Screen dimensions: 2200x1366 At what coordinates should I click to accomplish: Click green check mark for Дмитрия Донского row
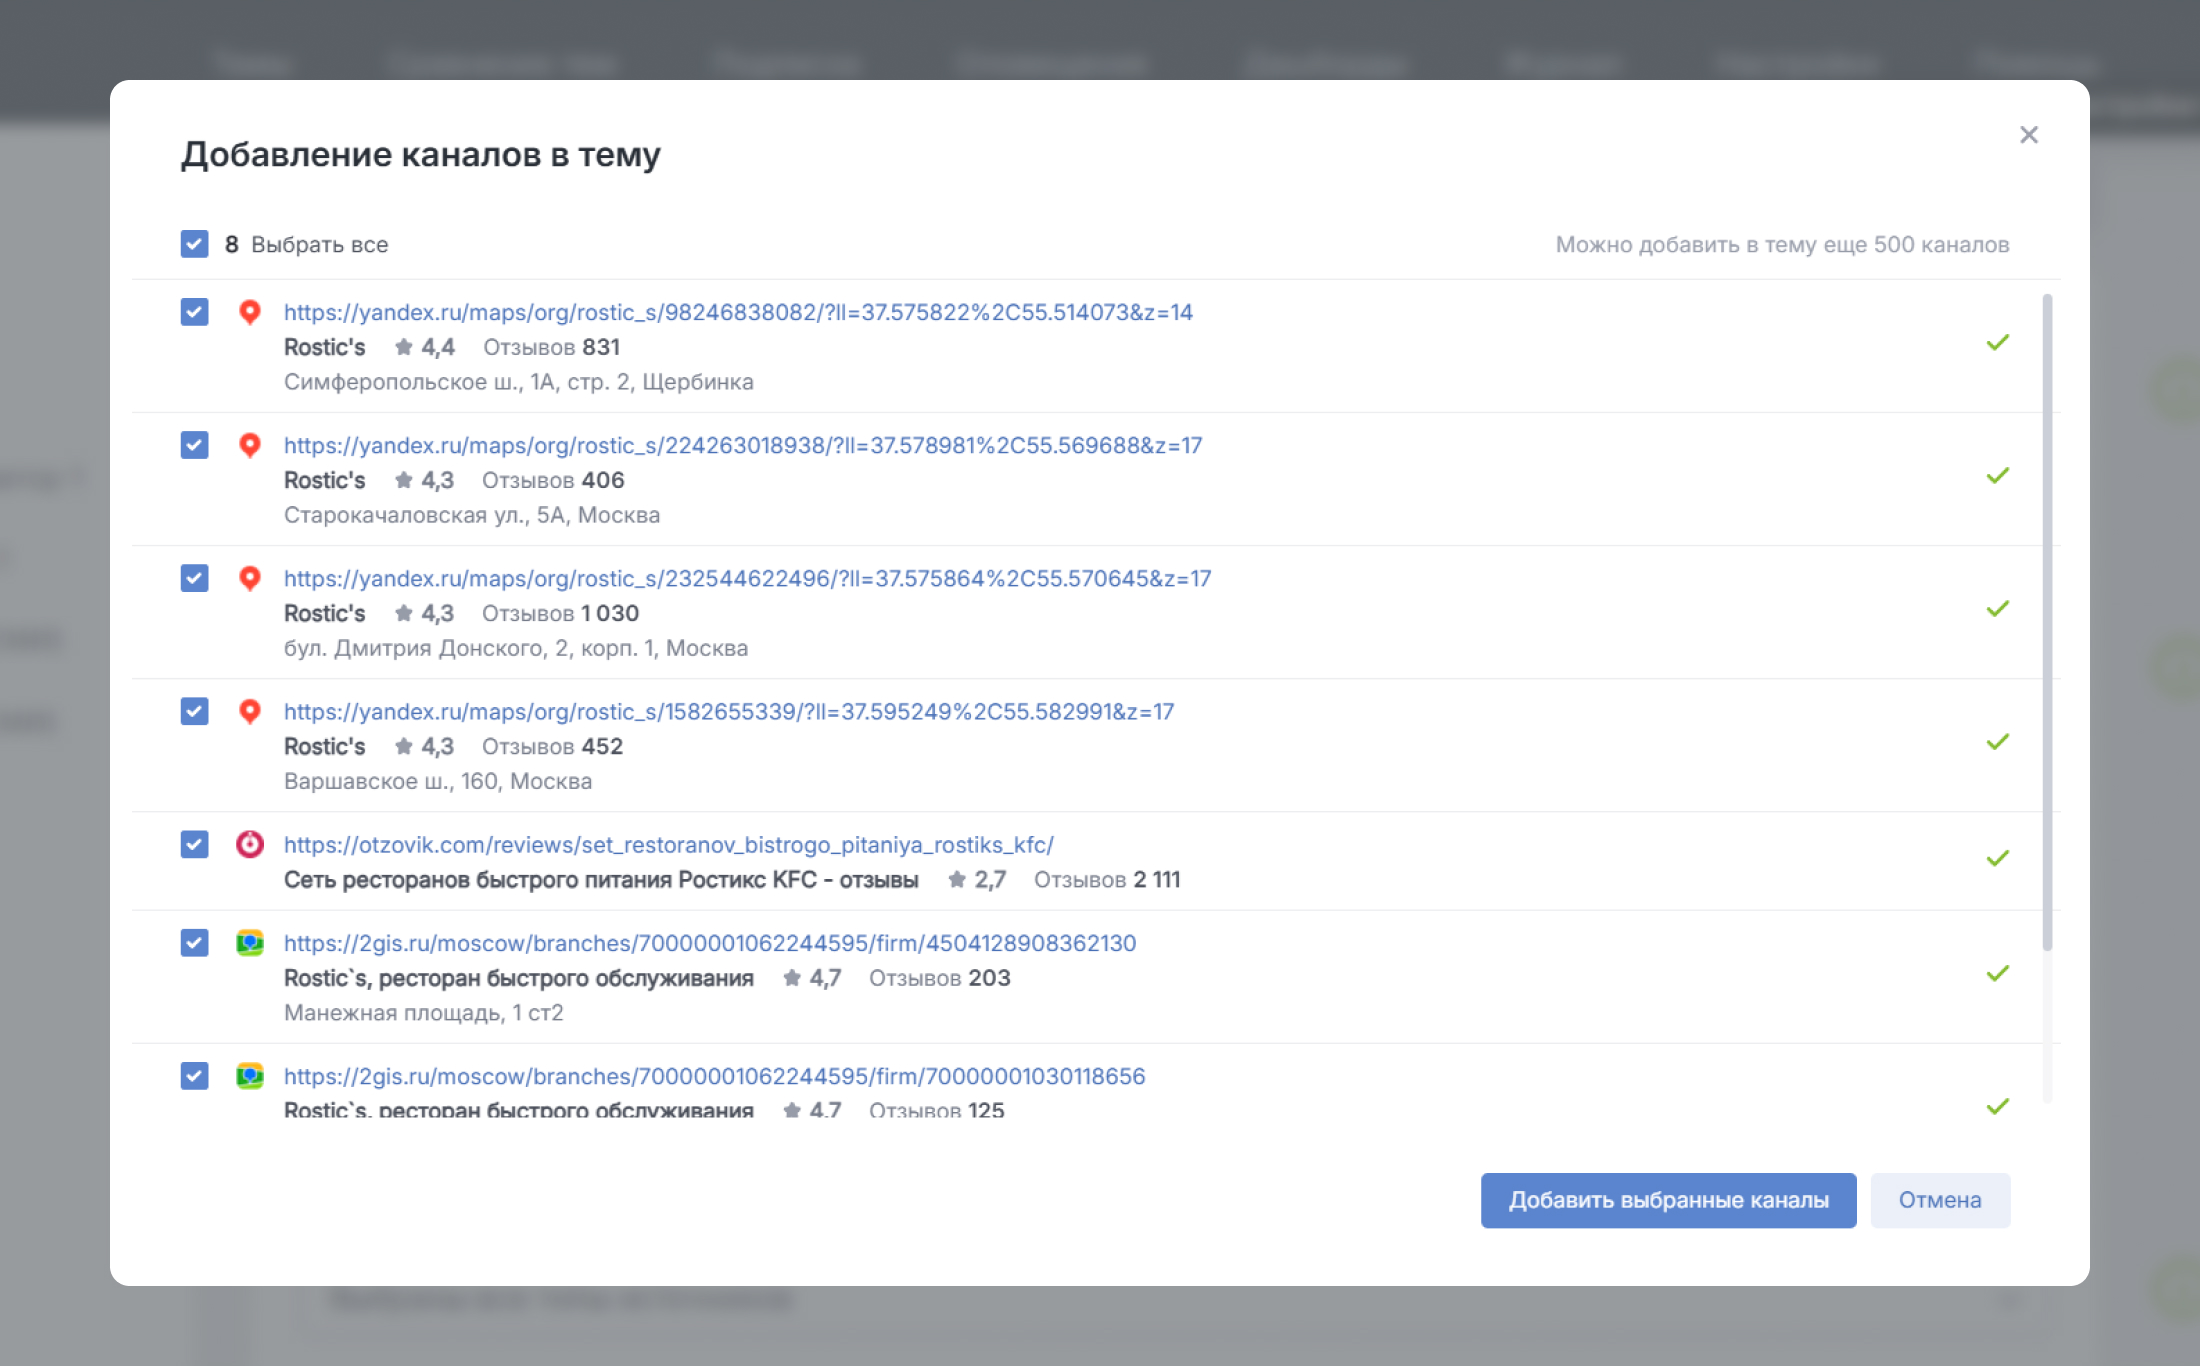1998,609
